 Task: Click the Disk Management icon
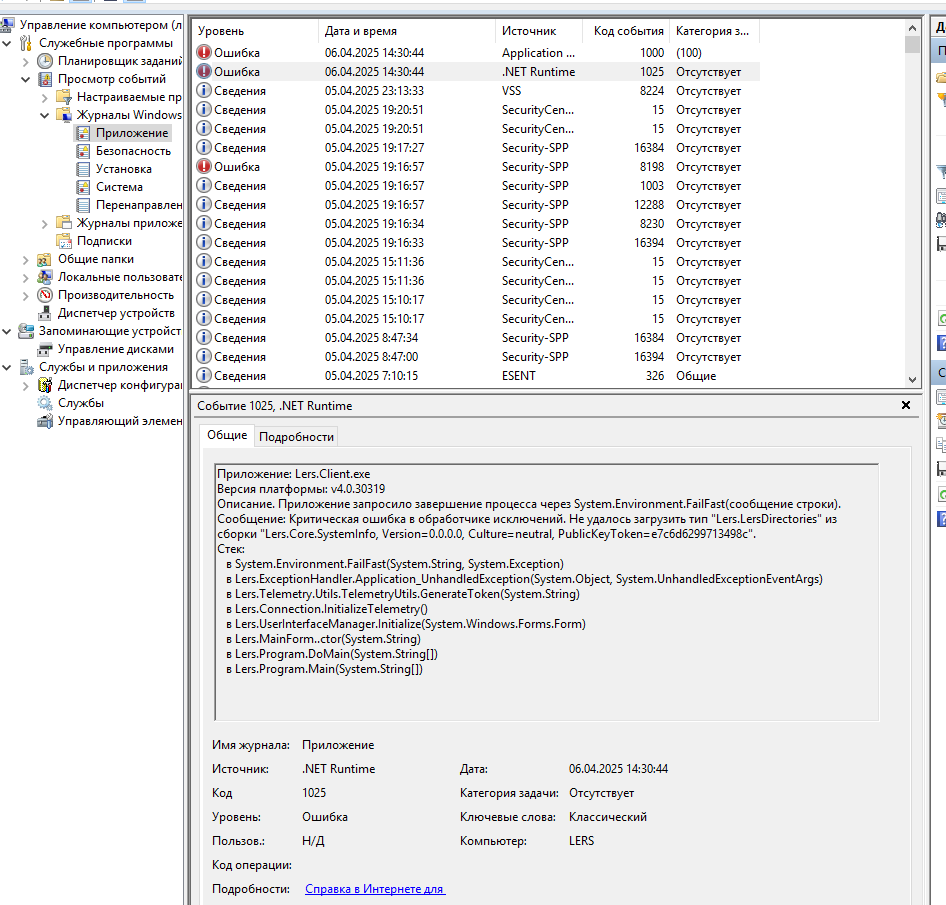[45, 349]
